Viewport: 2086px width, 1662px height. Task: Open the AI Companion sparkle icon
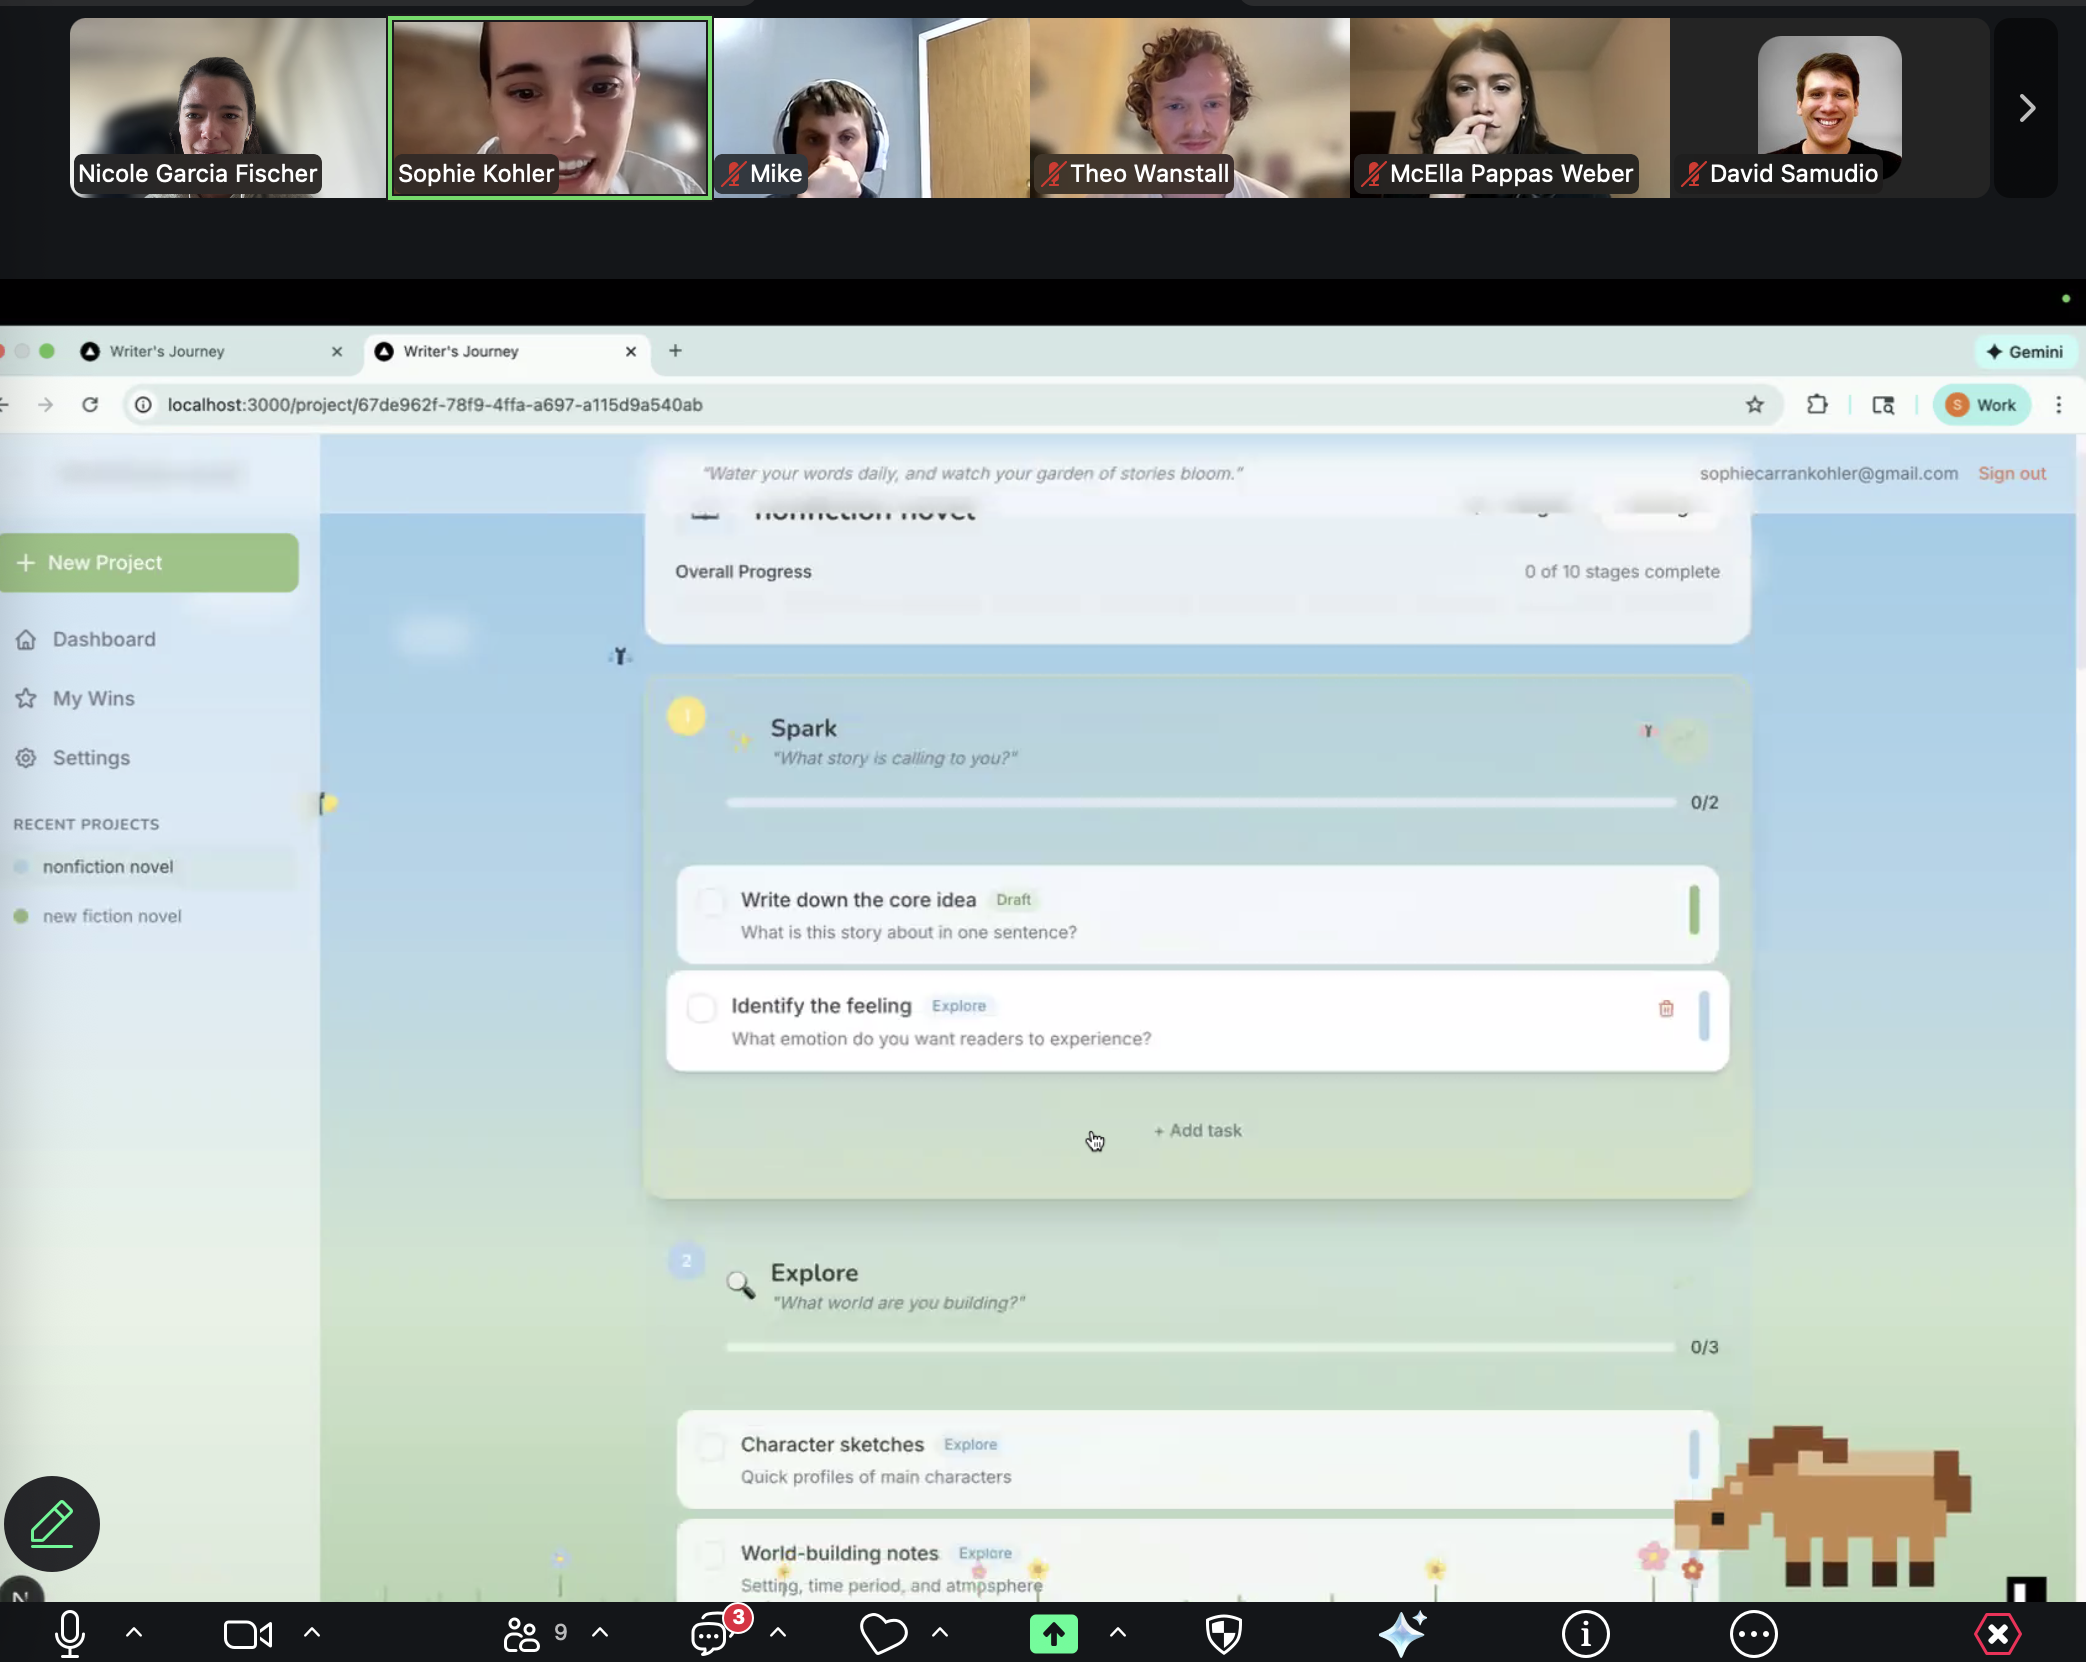pos(1403,1634)
